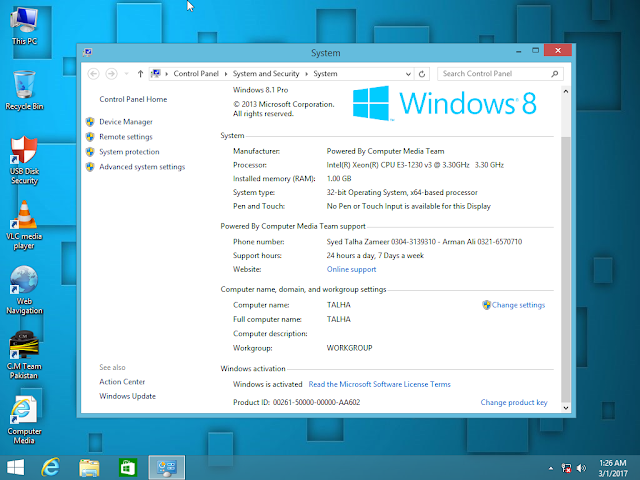Open the Windows Store taskbar icon
This screenshot has width=640, height=480.
tap(127, 468)
